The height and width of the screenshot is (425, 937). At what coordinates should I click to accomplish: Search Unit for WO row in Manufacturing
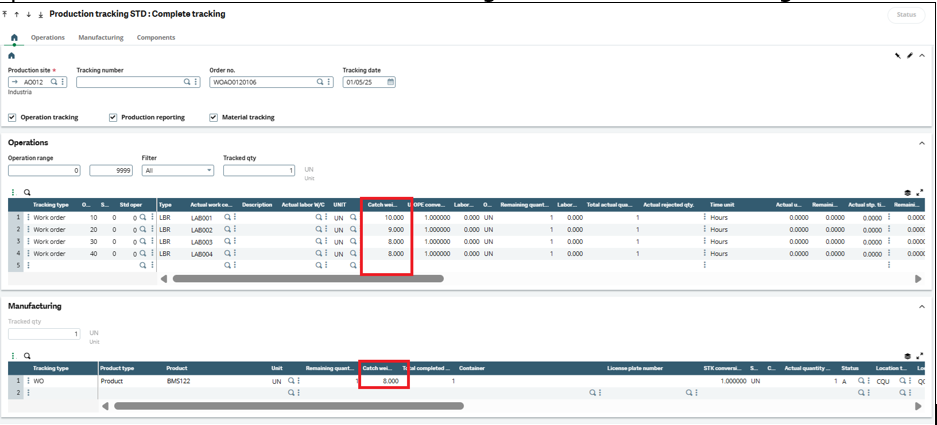[291, 381]
